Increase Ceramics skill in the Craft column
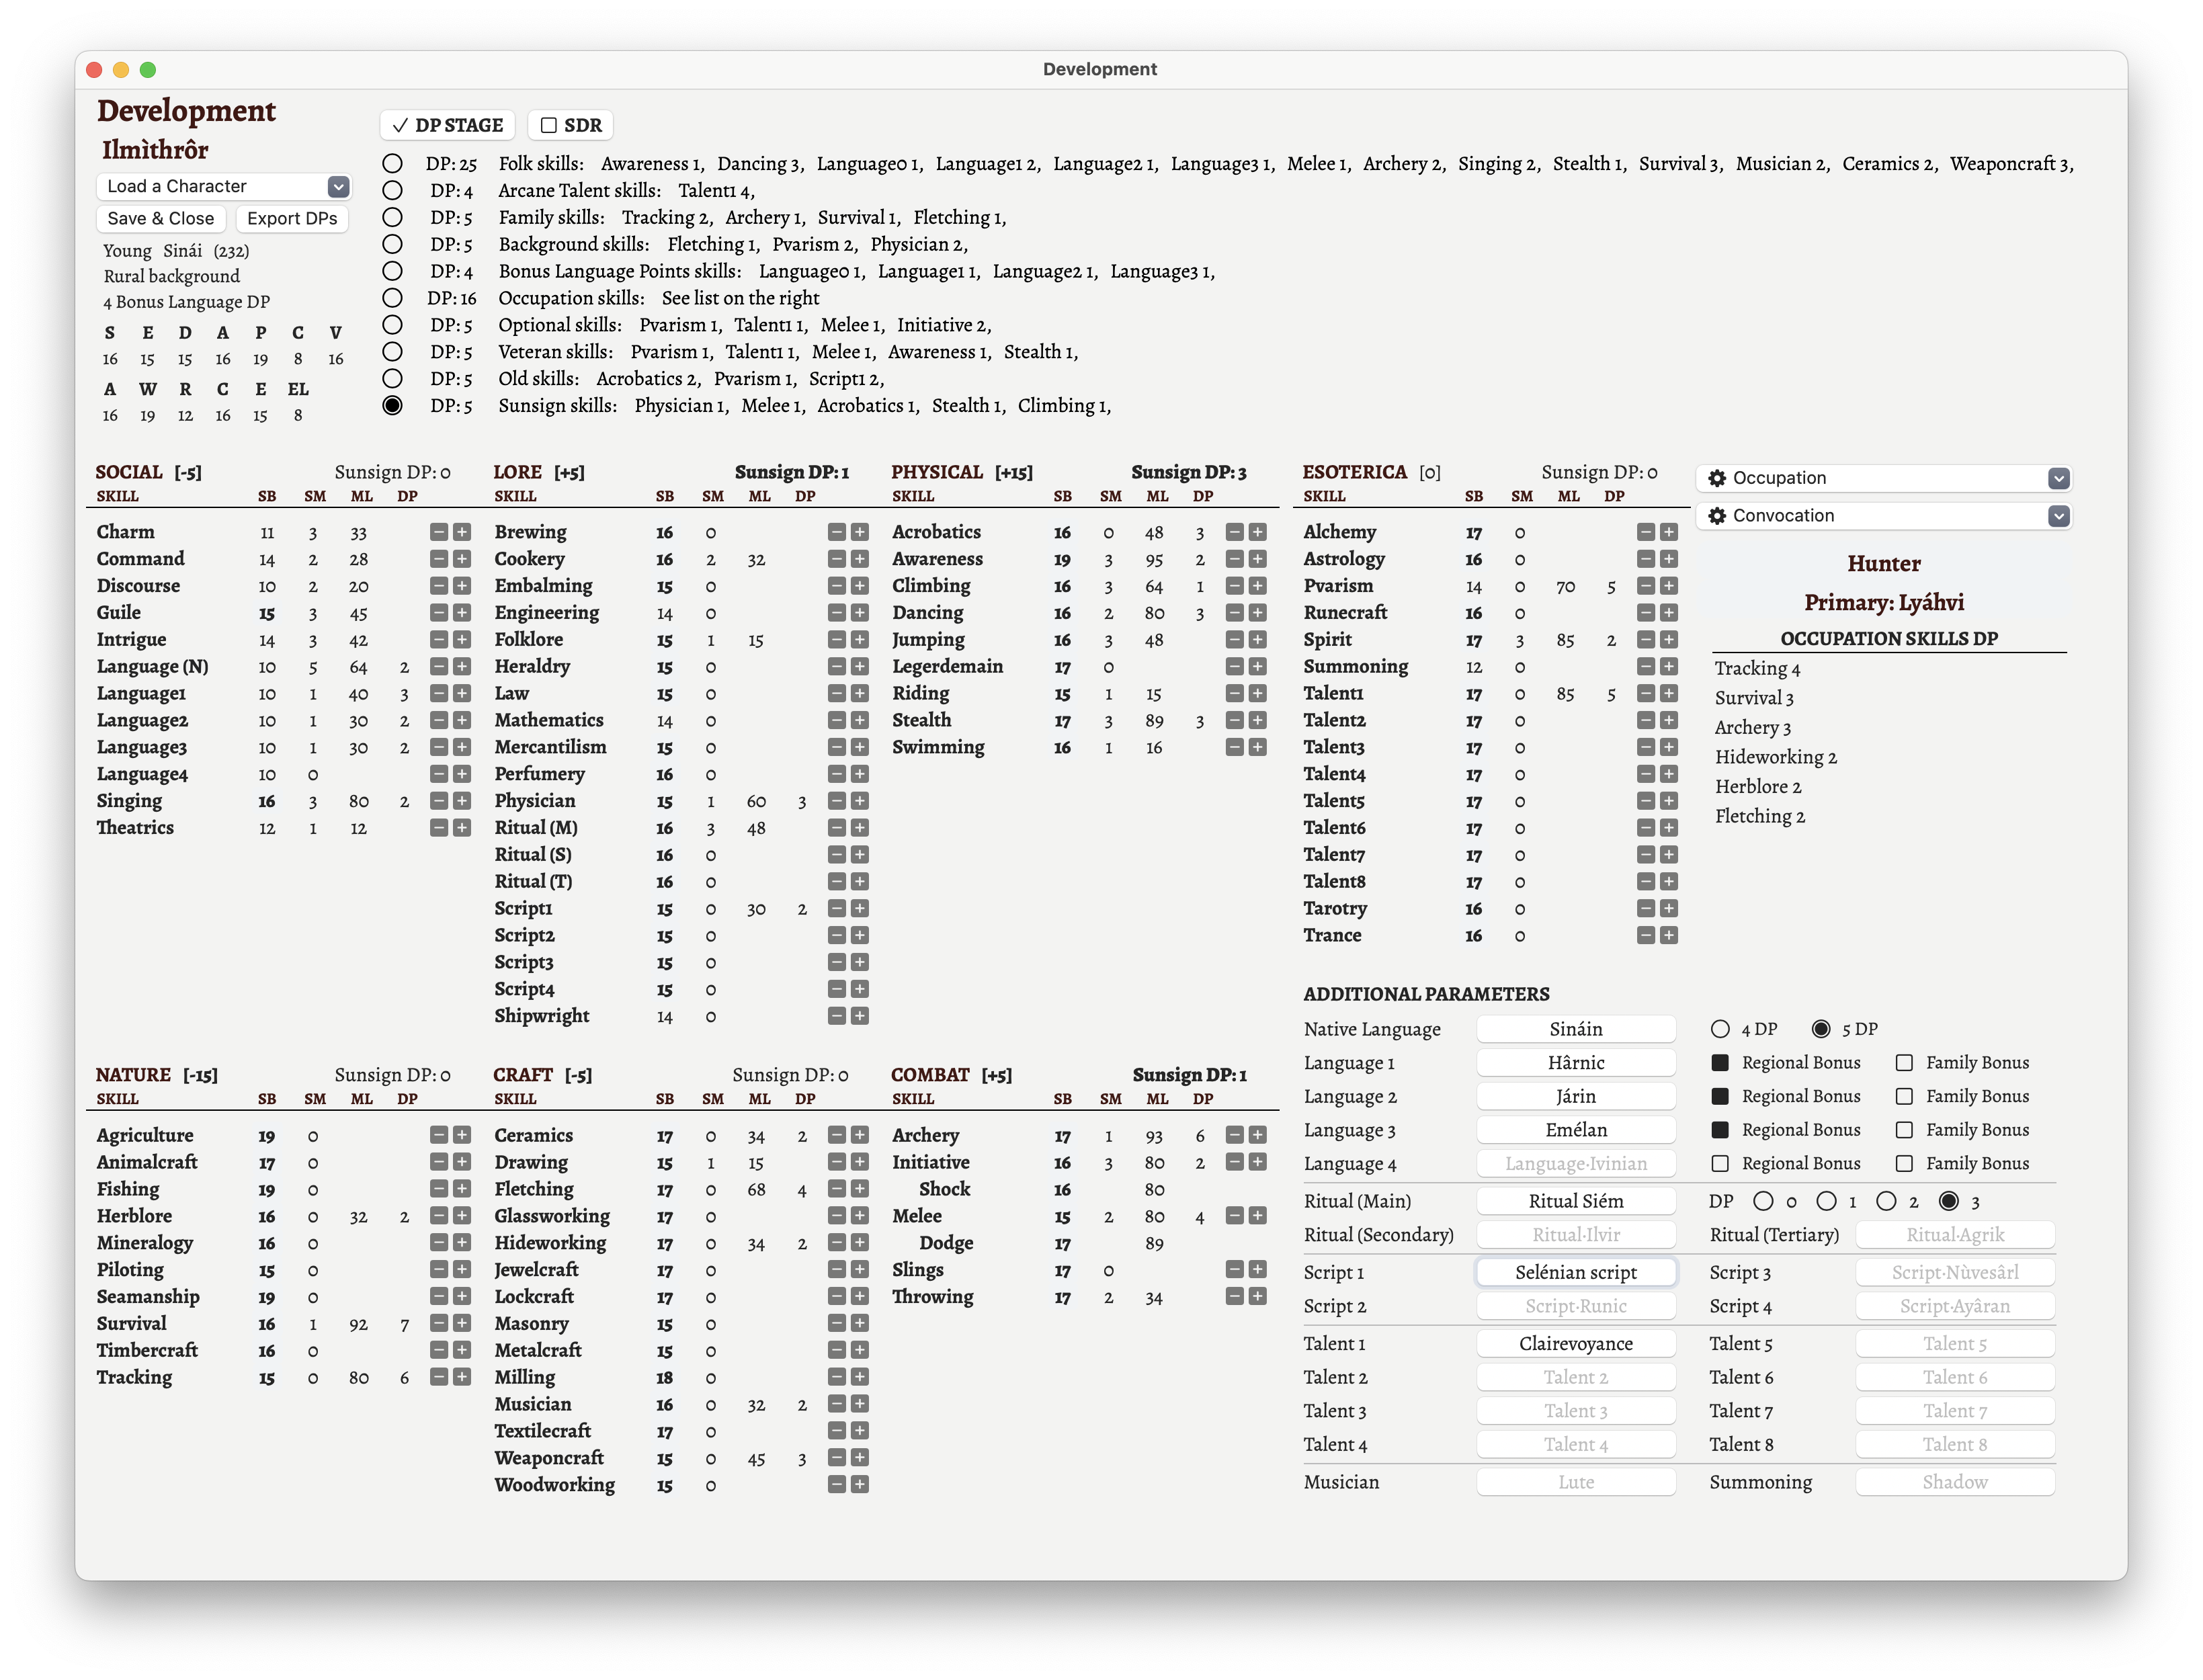2203x1680 pixels. coord(859,1135)
